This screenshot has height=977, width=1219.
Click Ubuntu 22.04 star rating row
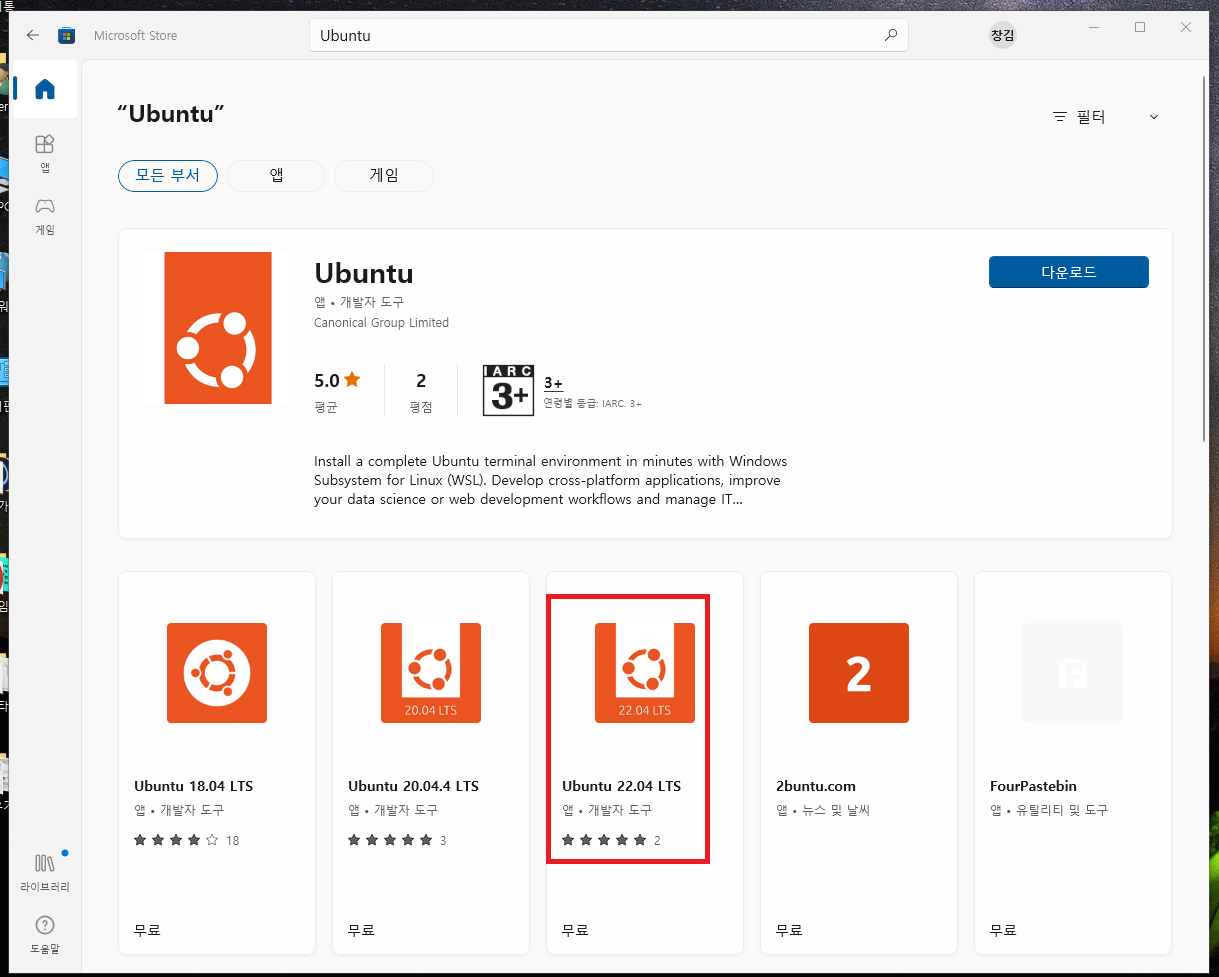pos(611,840)
